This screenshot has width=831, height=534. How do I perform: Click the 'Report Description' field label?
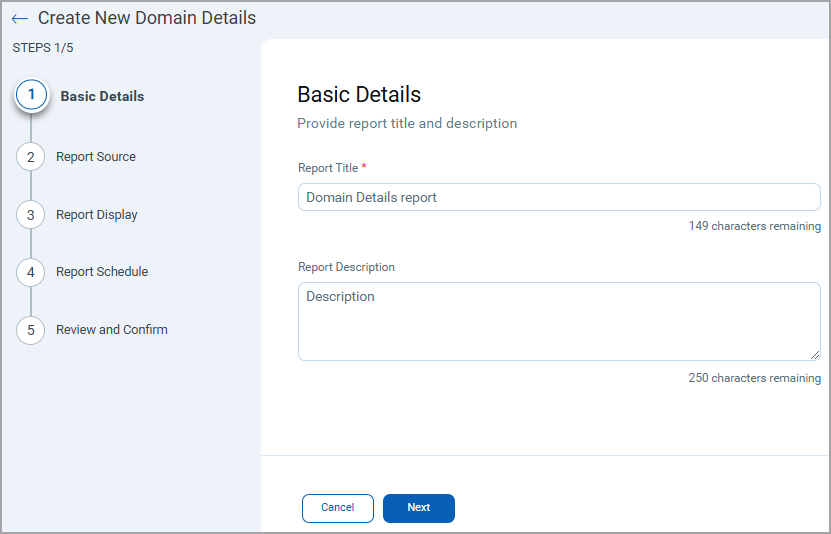(x=347, y=267)
